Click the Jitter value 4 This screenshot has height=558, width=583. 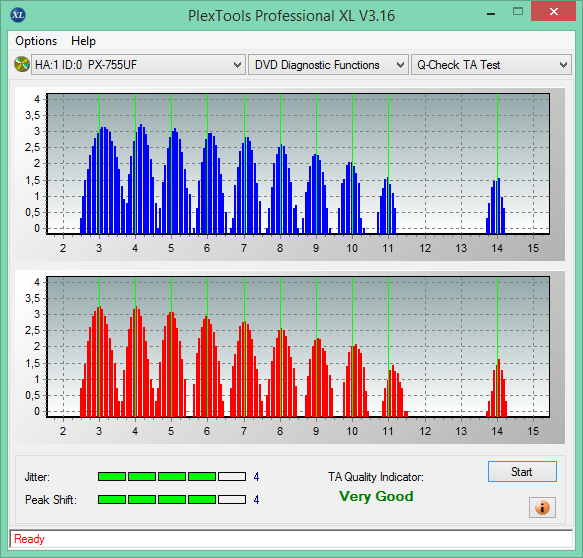coord(256,477)
